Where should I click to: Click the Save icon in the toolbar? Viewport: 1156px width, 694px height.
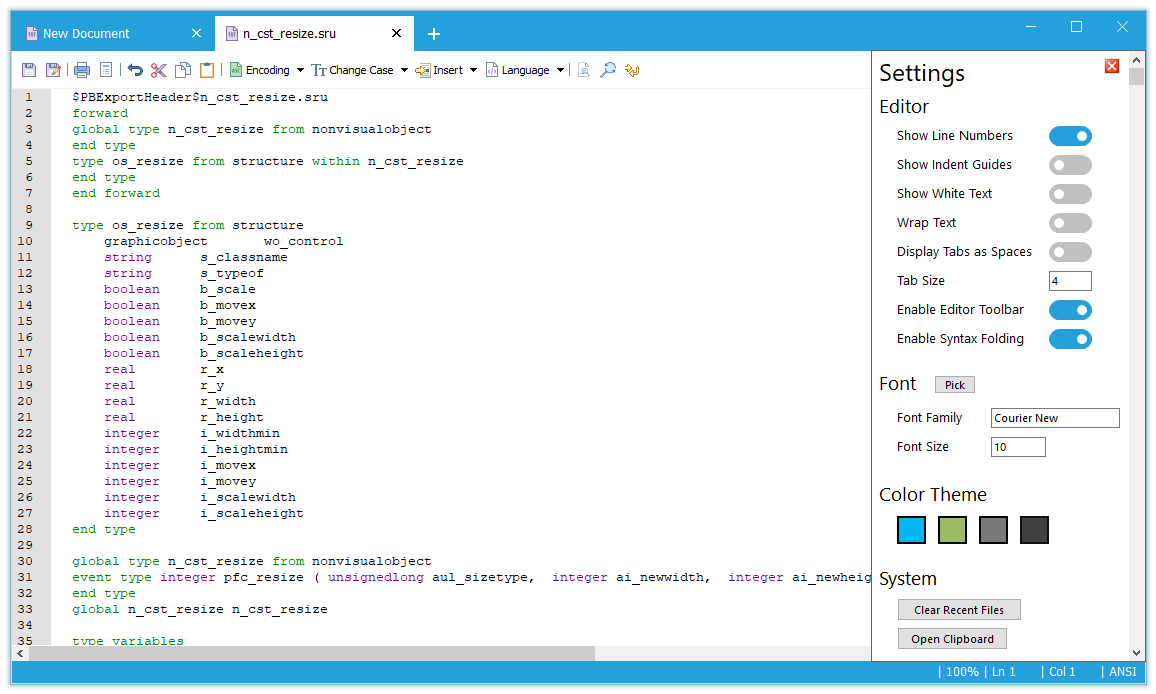(x=29, y=70)
